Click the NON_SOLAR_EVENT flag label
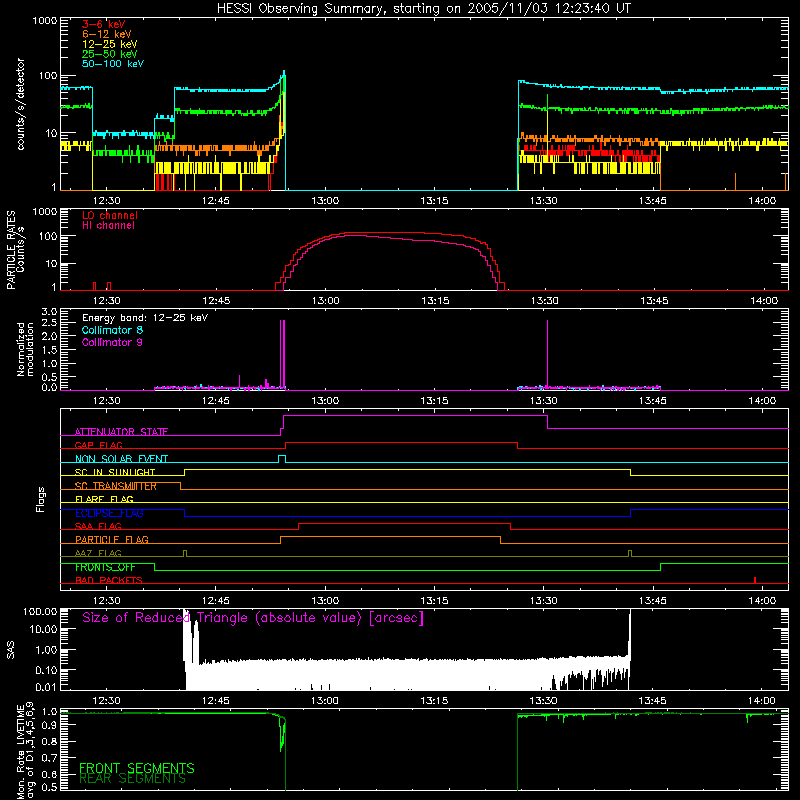This screenshot has width=800, height=800. tap(121, 459)
